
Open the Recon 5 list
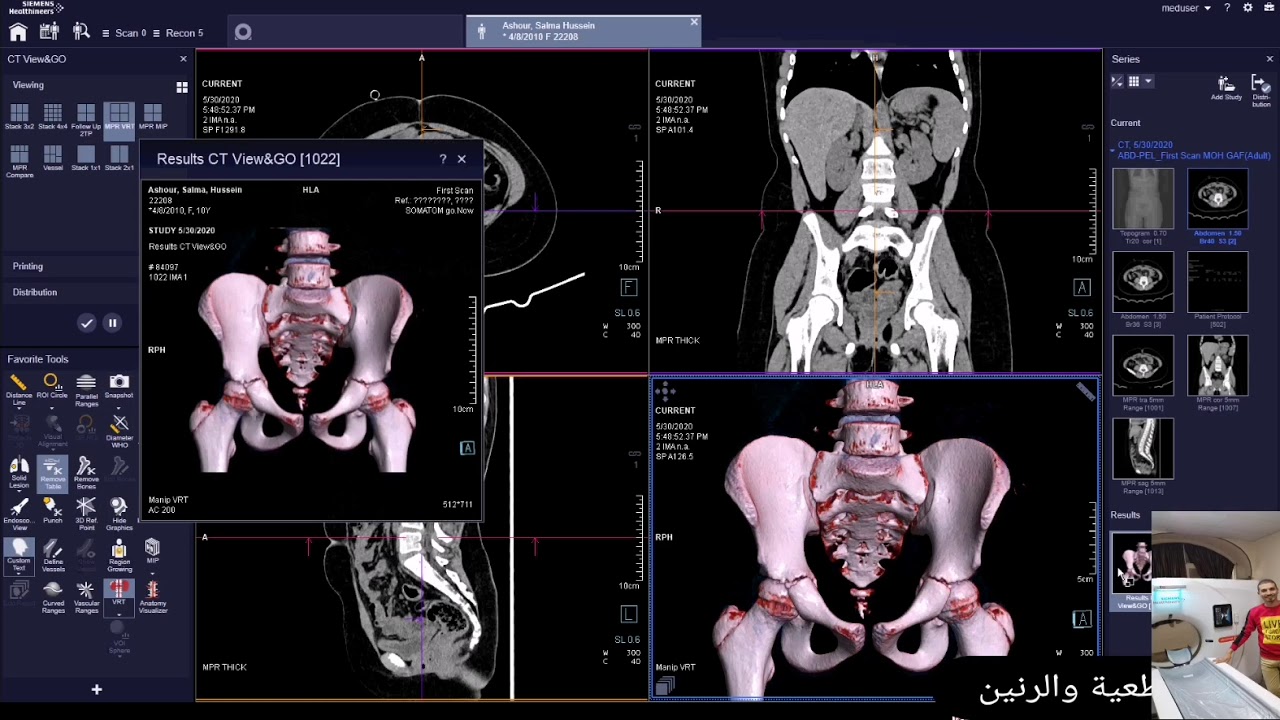pos(176,33)
